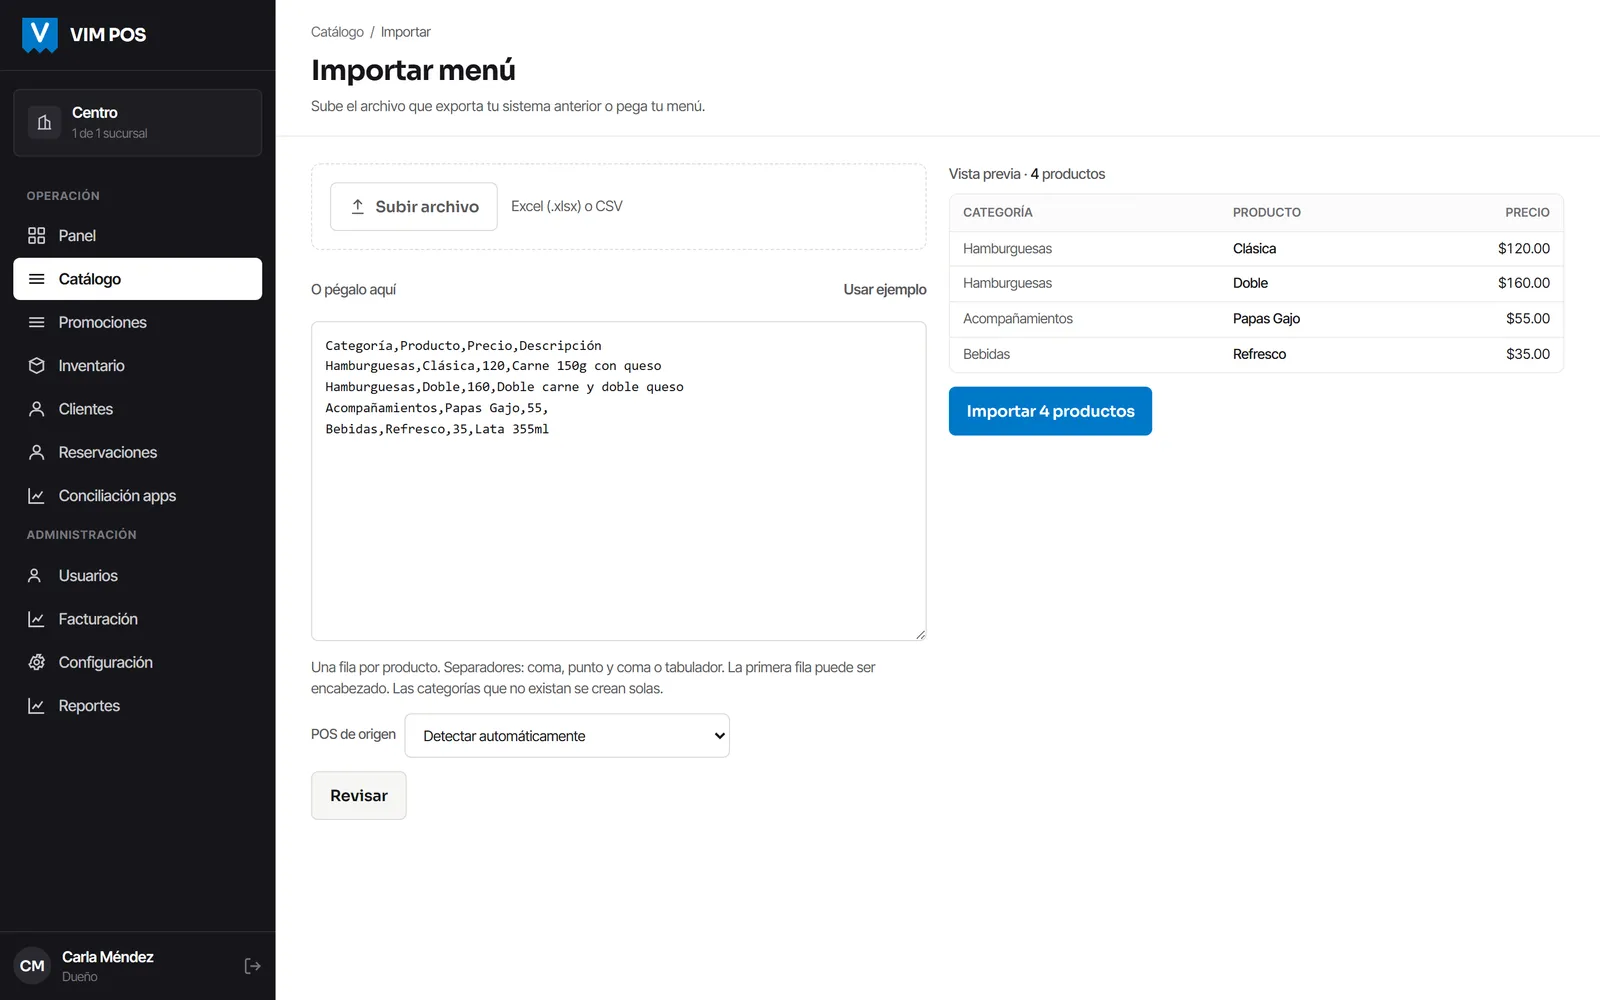Click the Importar breadcrumb text

[x=405, y=32]
